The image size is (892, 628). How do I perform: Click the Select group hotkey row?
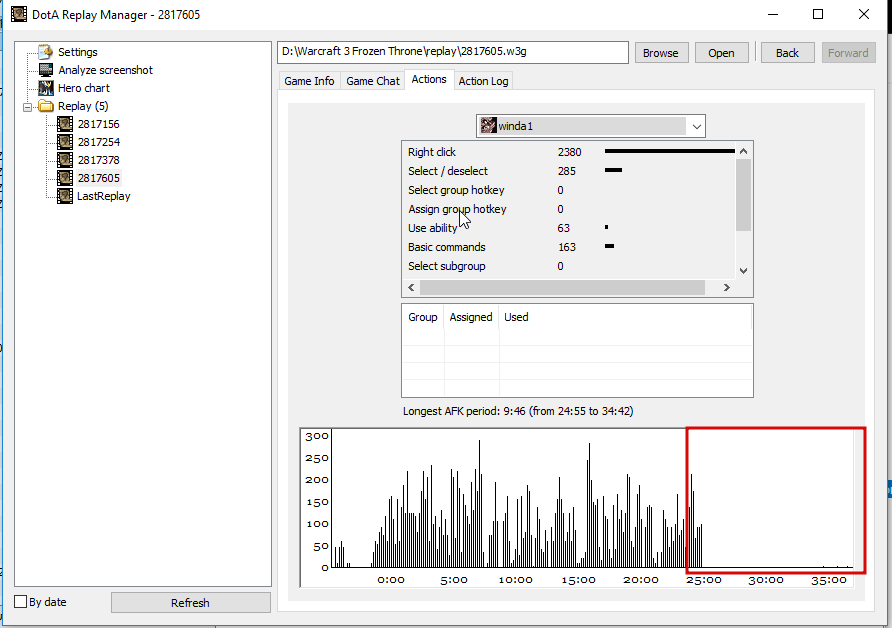click(568, 190)
